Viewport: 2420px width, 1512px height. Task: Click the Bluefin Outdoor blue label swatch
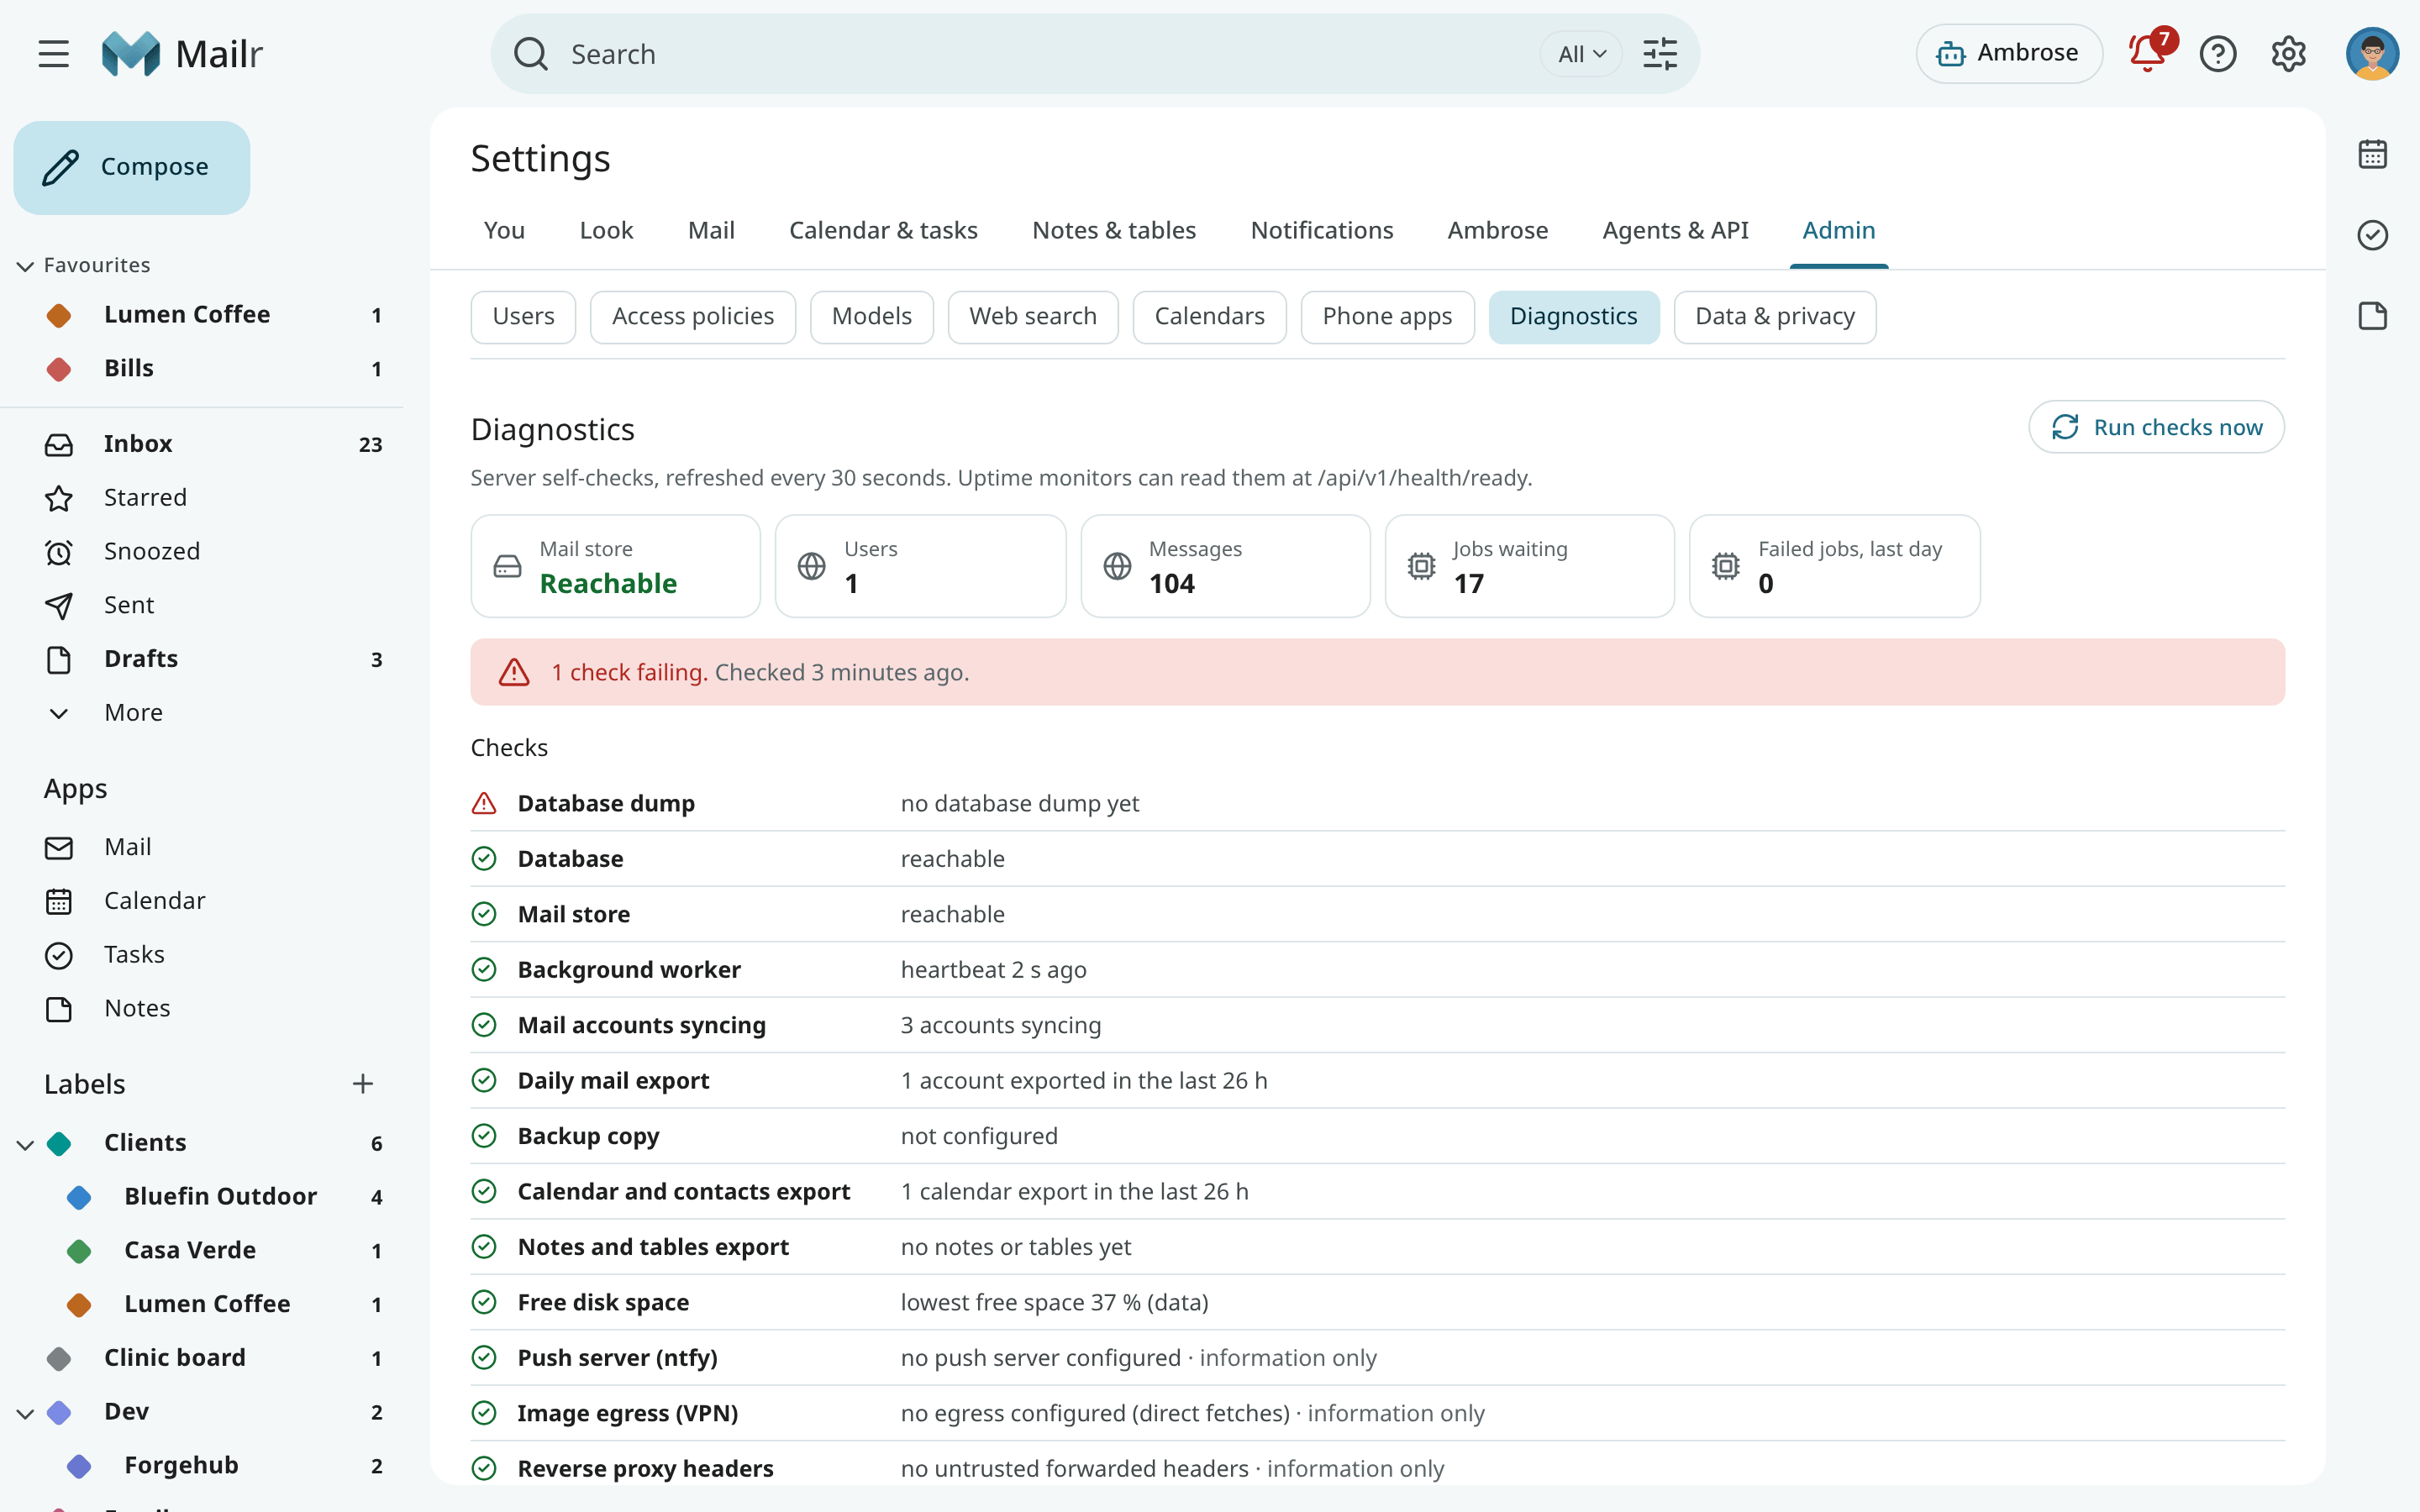pyautogui.click(x=79, y=1197)
